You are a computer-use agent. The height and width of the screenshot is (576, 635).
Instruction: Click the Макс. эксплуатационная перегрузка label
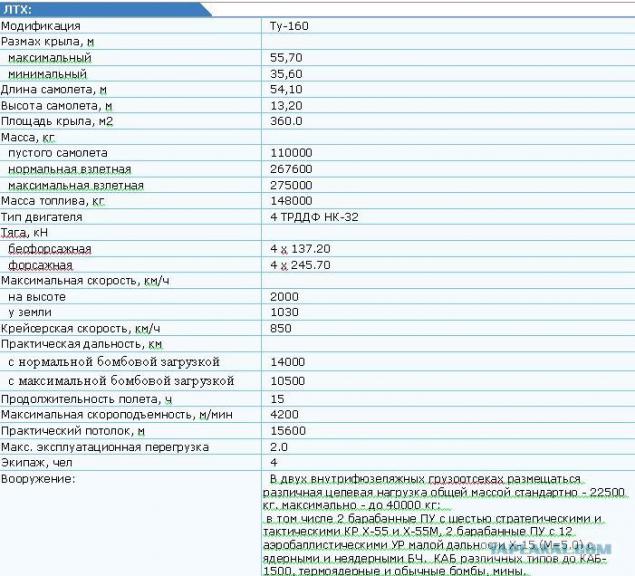click(105, 447)
